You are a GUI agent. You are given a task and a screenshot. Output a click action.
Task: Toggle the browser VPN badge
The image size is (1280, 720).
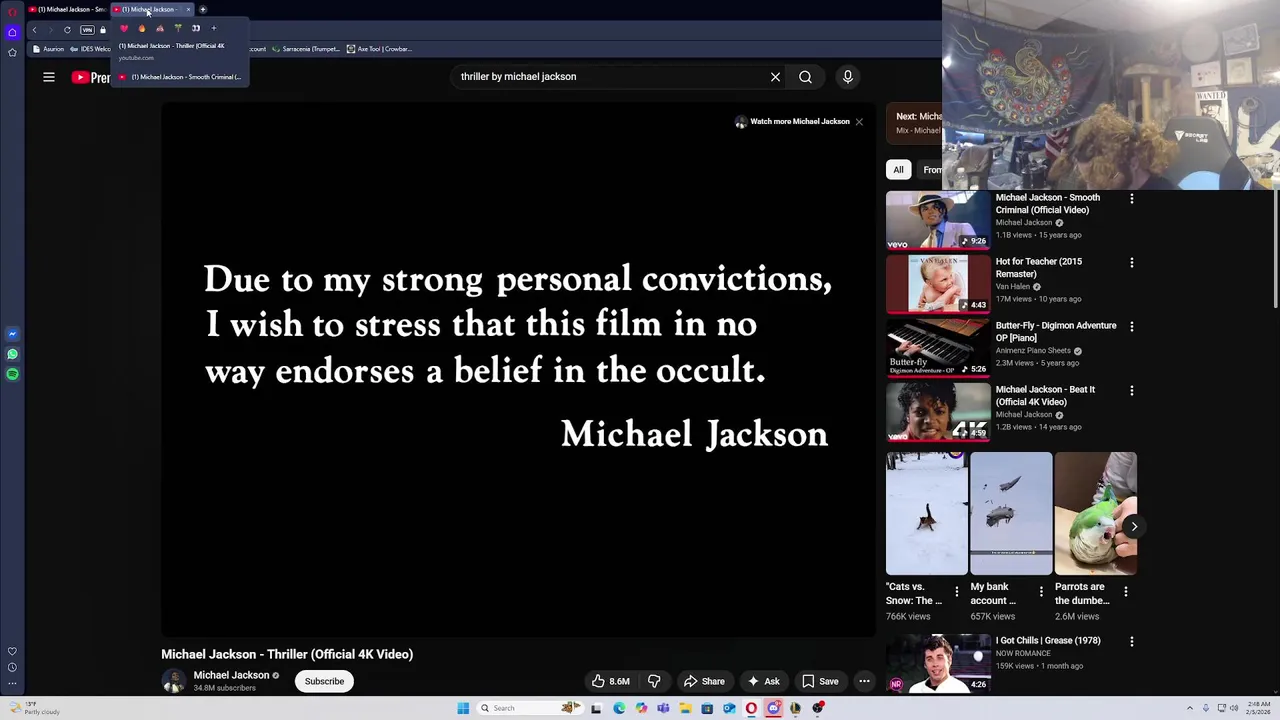(x=87, y=29)
